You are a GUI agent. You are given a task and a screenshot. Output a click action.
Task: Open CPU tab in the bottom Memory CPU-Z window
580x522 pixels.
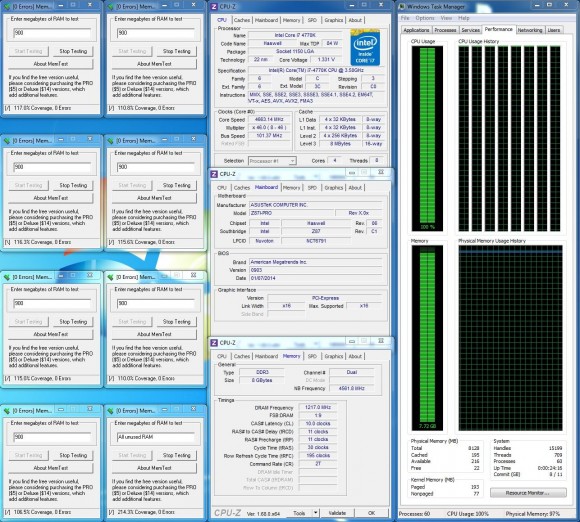pyautogui.click(x=222, y=356)
